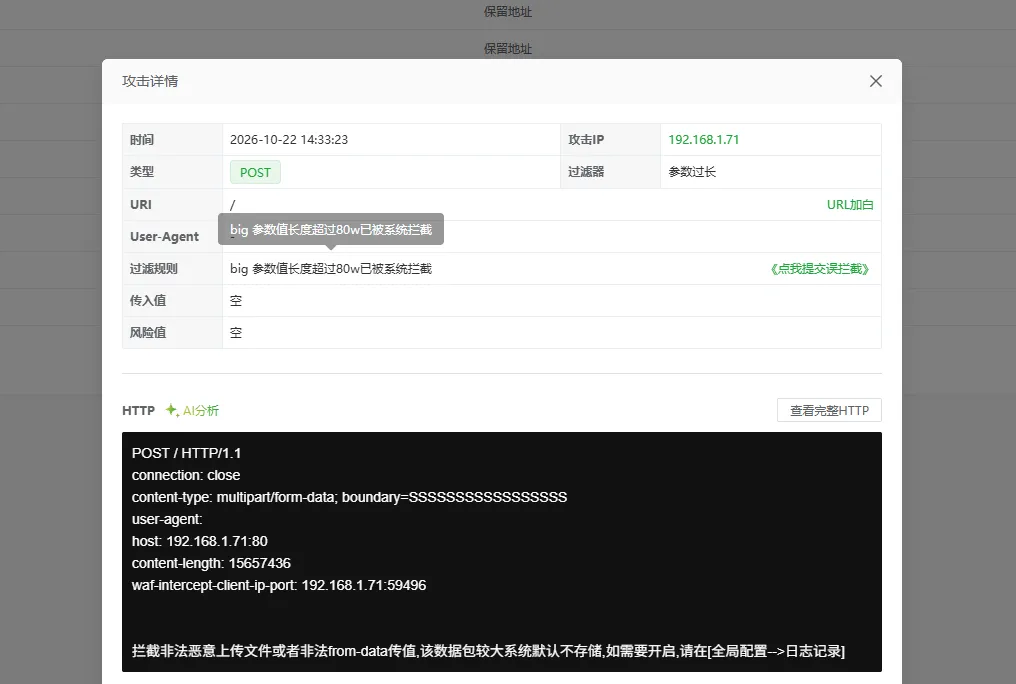Viewport: 1016px width, 684px height.
Task: Click the 攻击IP label
Action: (x=586, y=139)
